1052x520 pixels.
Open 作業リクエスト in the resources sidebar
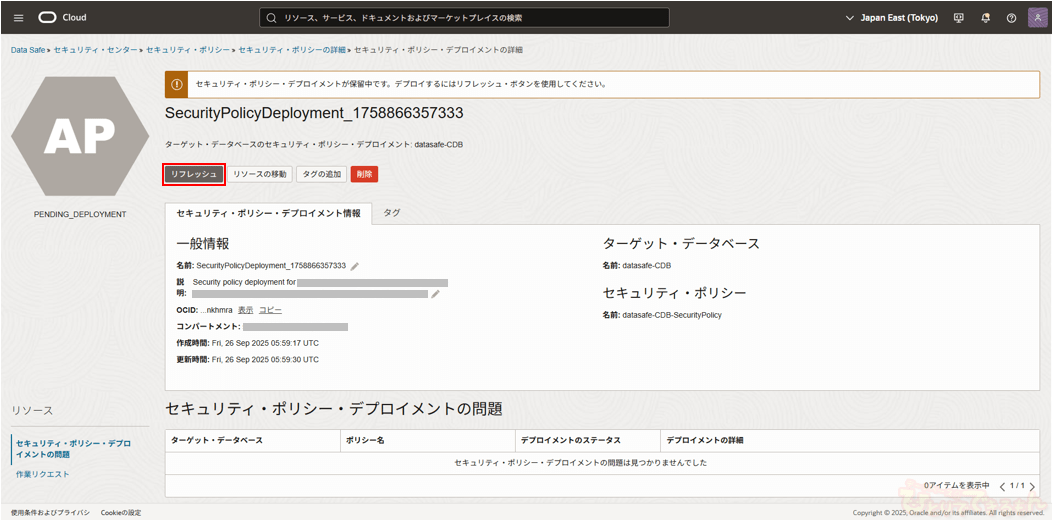tap(43, 474)
